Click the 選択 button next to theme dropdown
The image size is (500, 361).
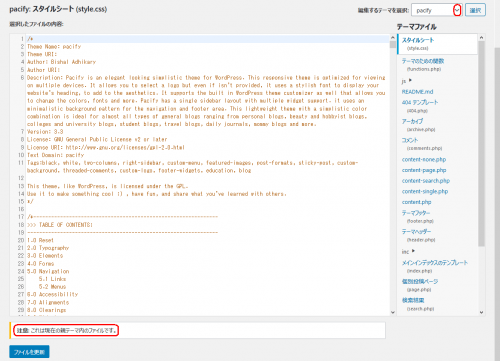475,10
